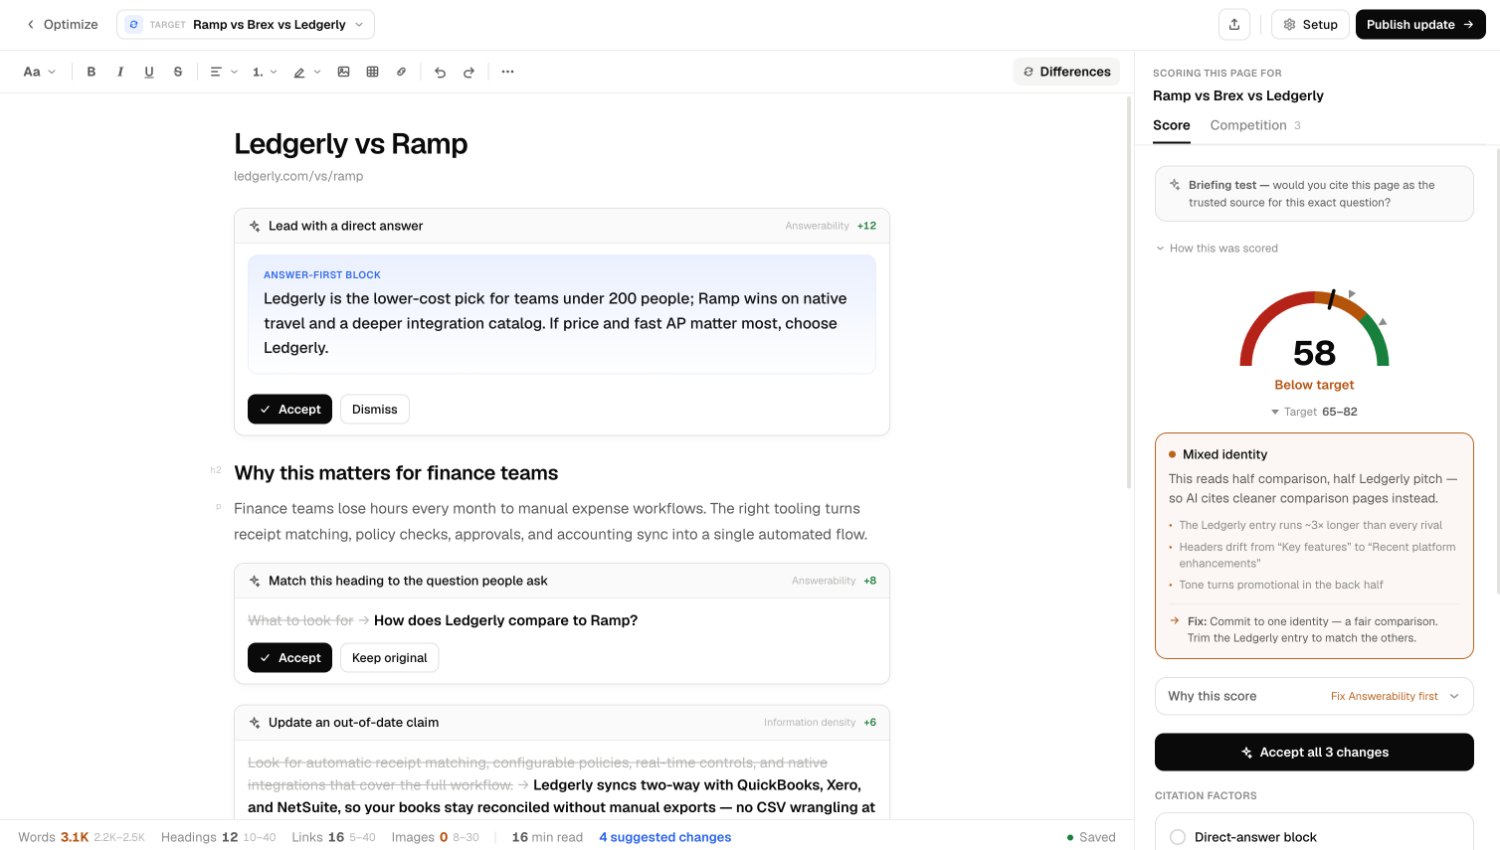Click the 16 min read status entry

(x=547, y=837)
